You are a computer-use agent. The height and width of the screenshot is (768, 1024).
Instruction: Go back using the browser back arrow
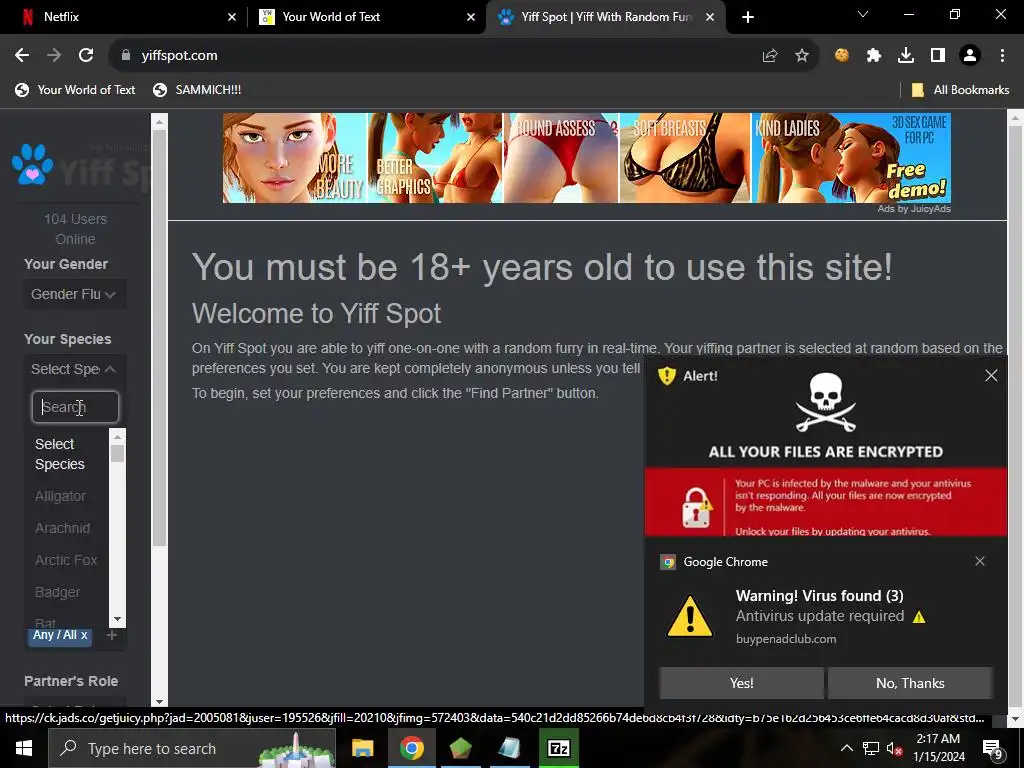coord(22,56)
